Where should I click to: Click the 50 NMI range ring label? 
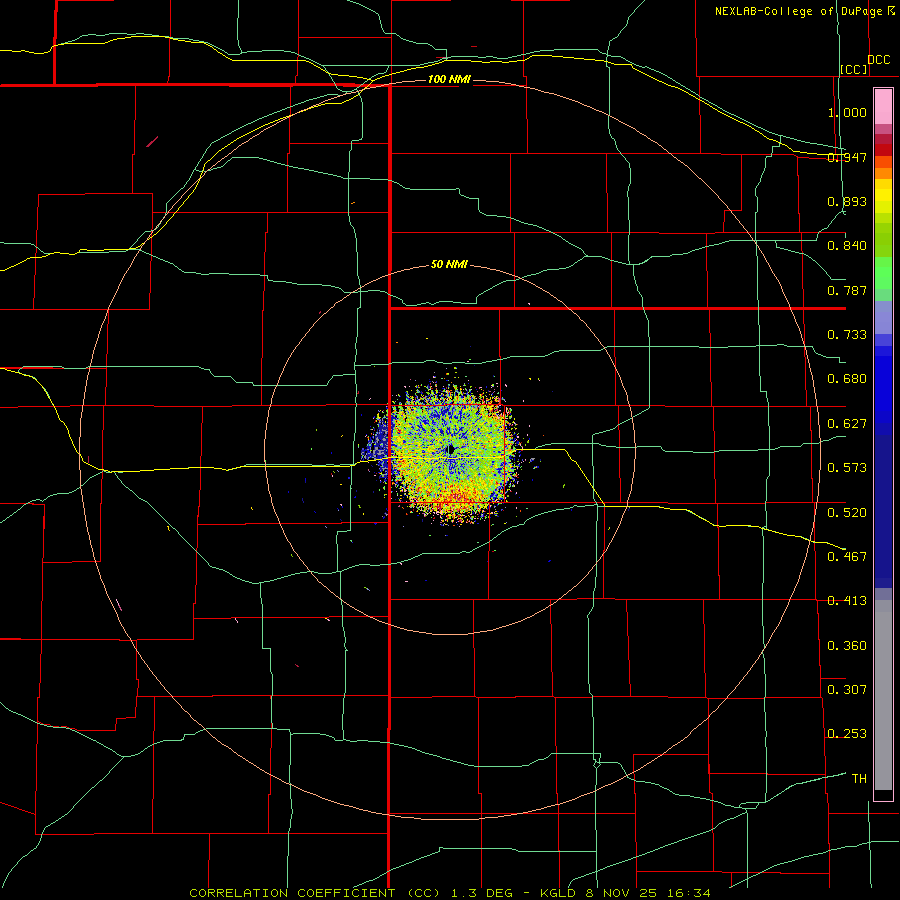[449, 265]
